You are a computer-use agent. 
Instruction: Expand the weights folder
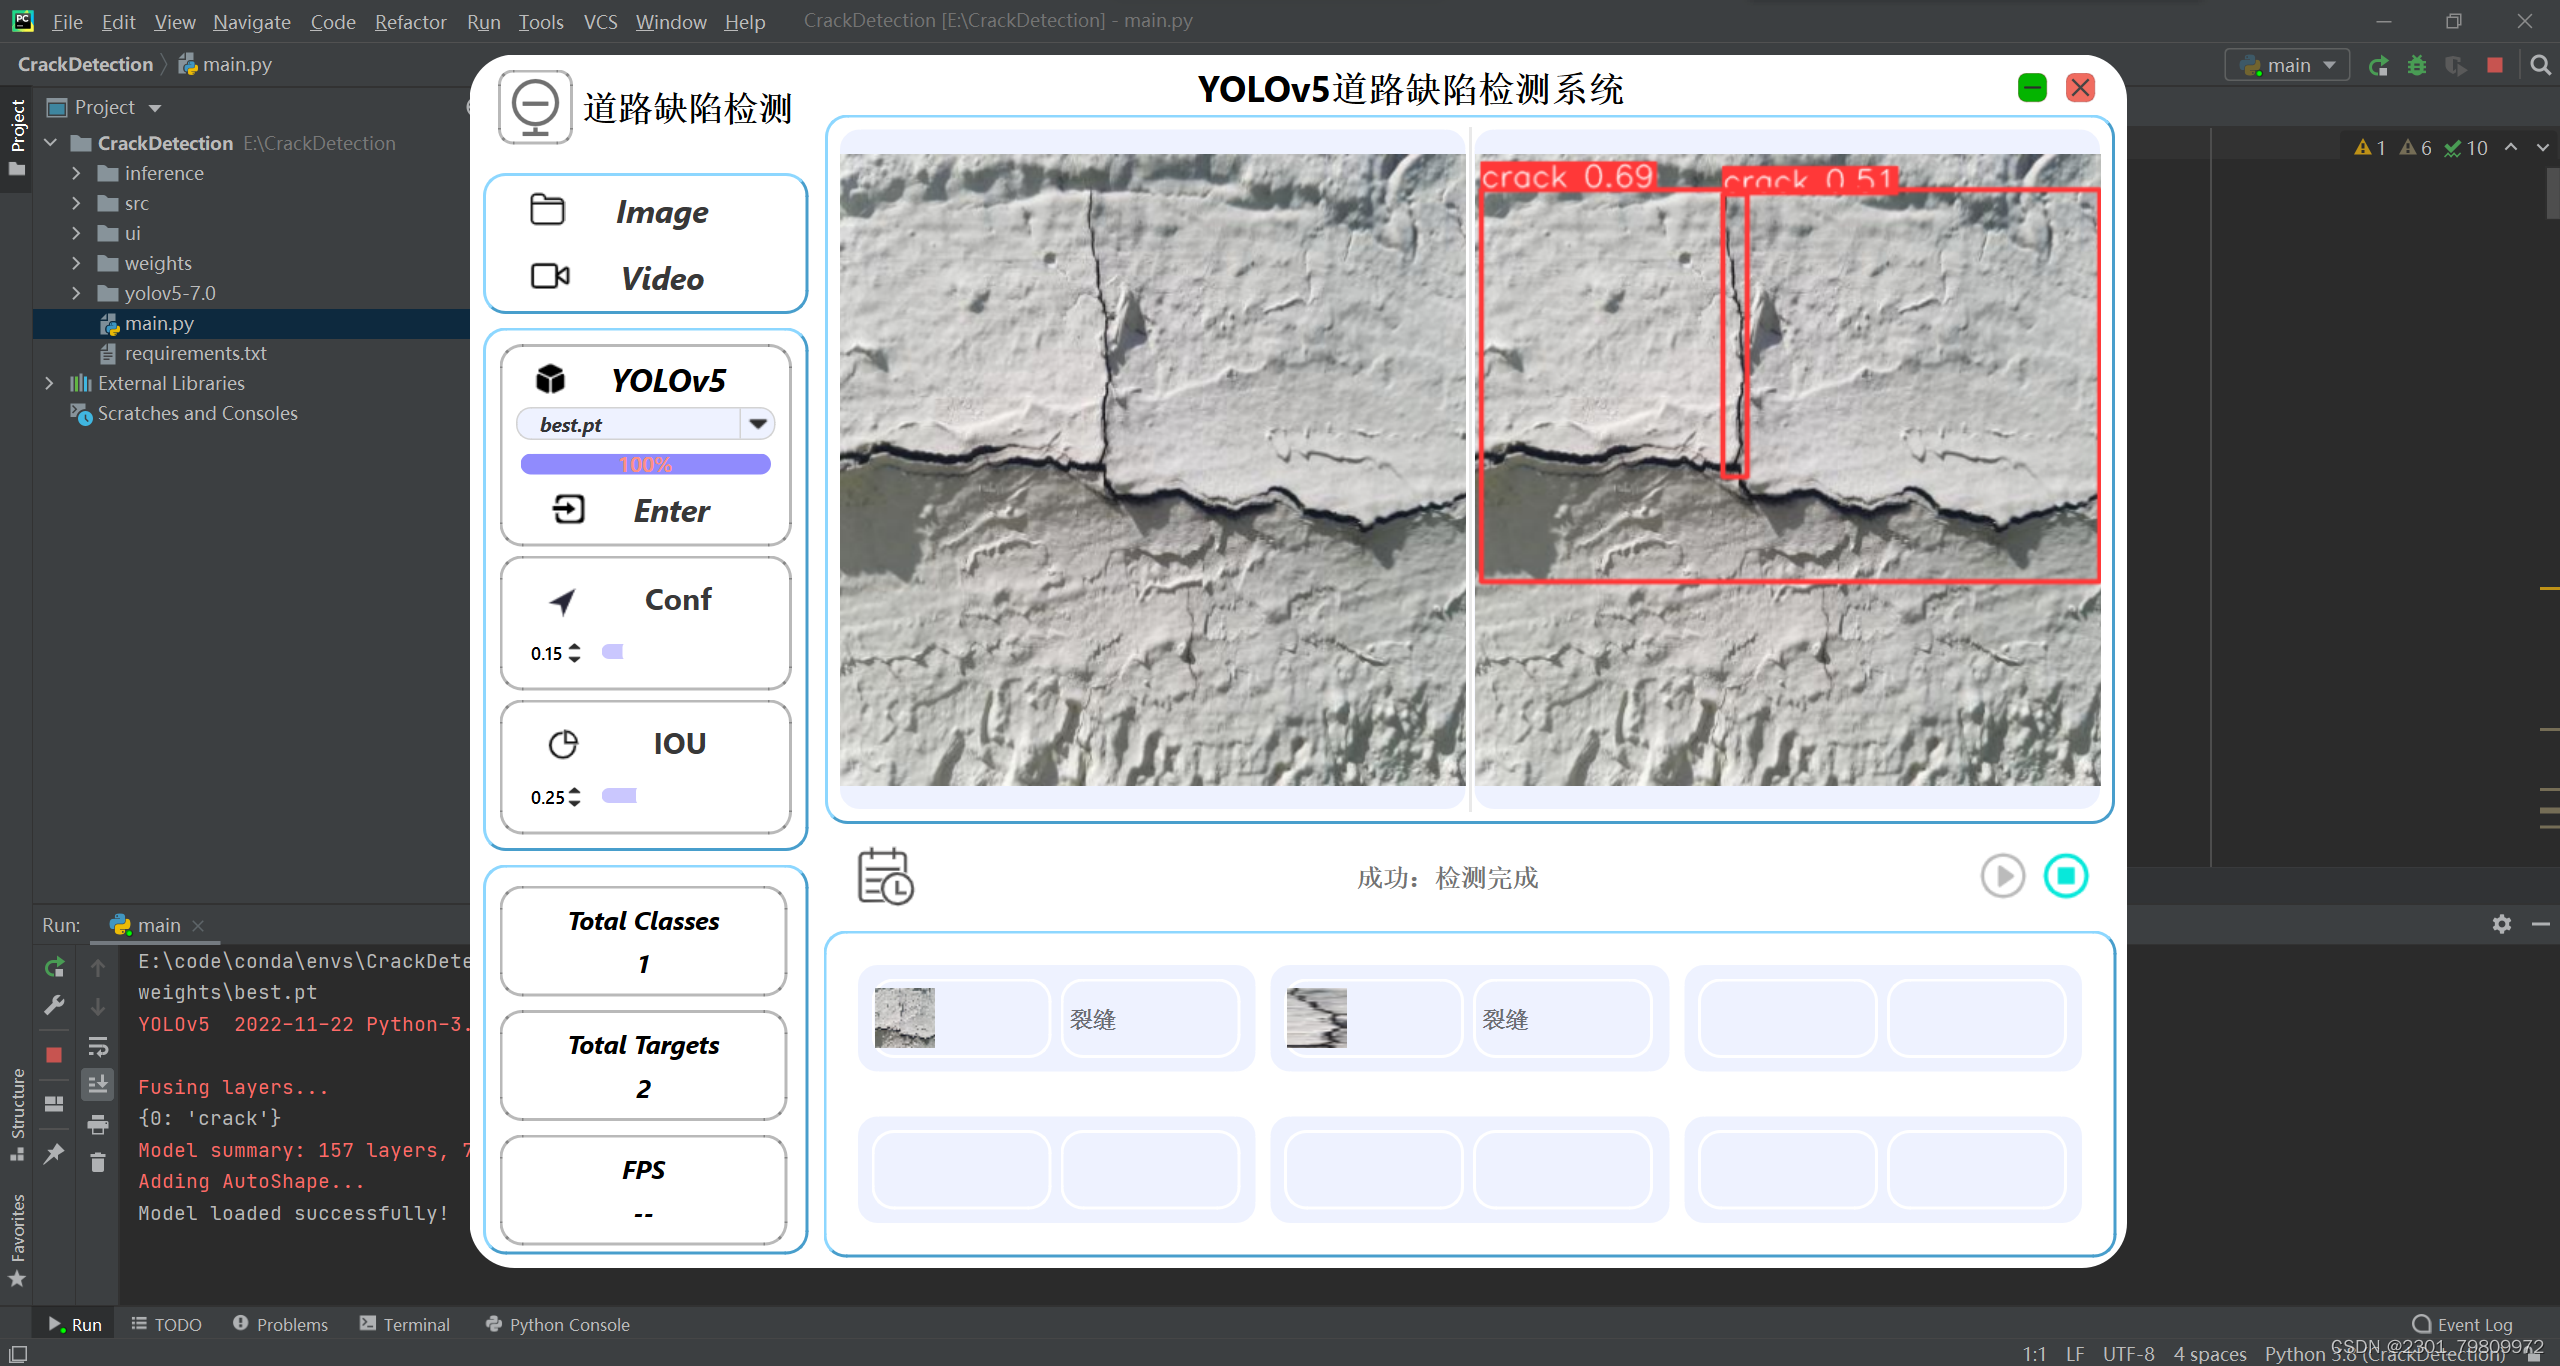point(76,263)
